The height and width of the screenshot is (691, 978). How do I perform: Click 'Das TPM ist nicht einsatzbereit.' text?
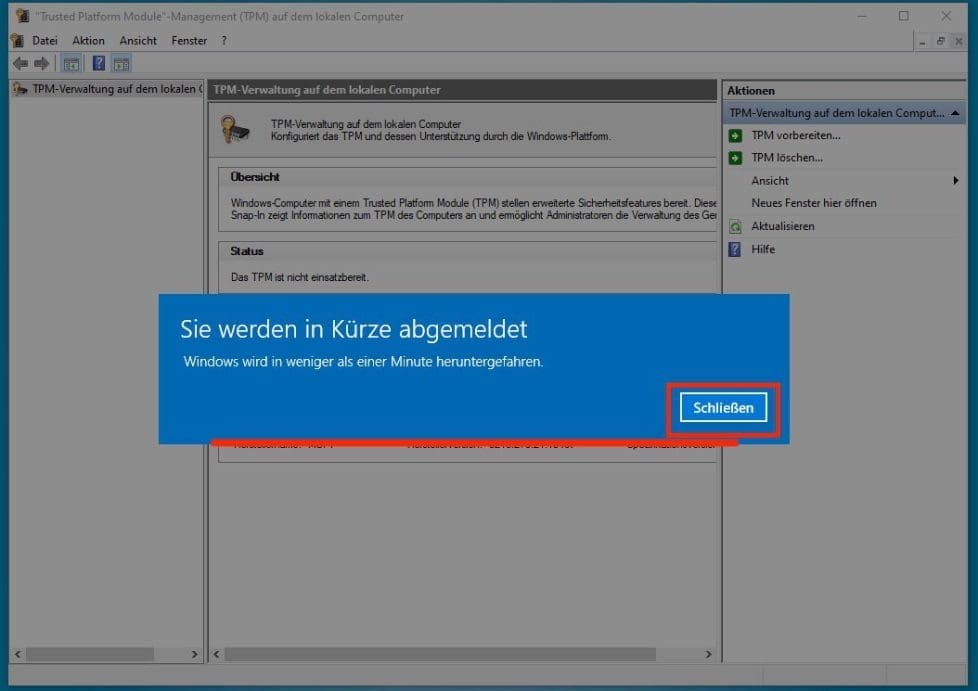click(x=299, y=277)
